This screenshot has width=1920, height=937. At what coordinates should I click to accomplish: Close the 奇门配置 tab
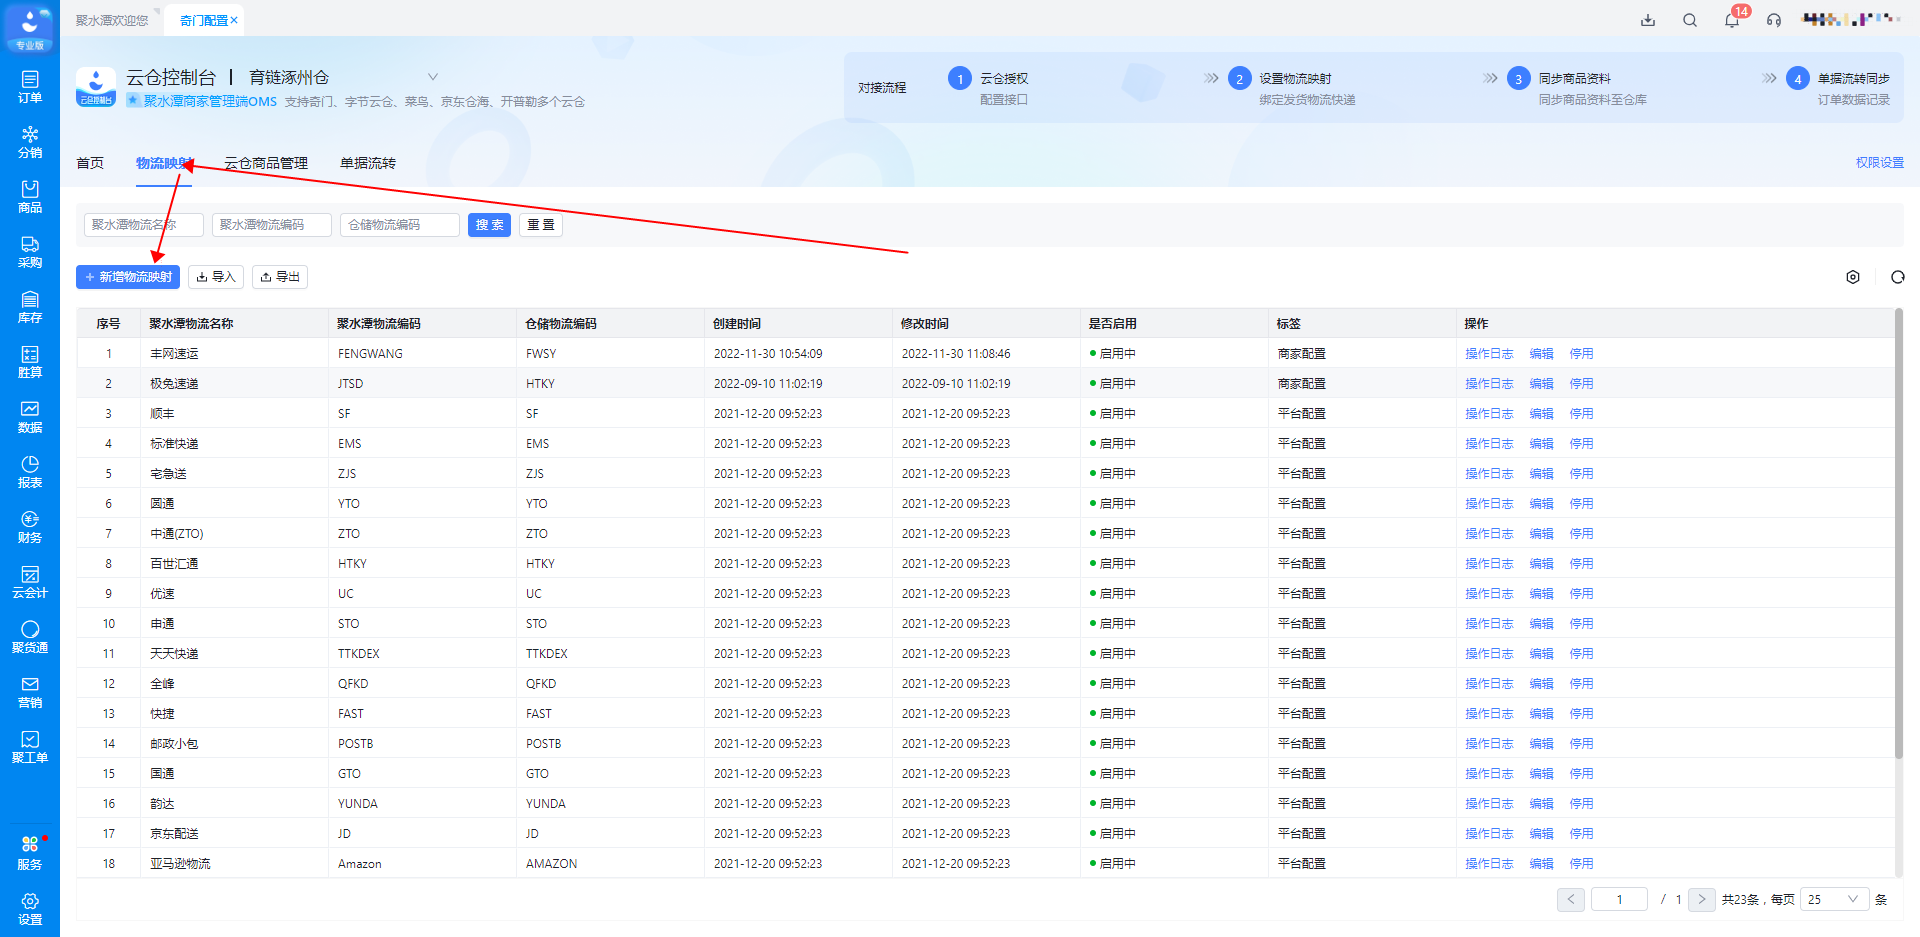tap(234, 20)
